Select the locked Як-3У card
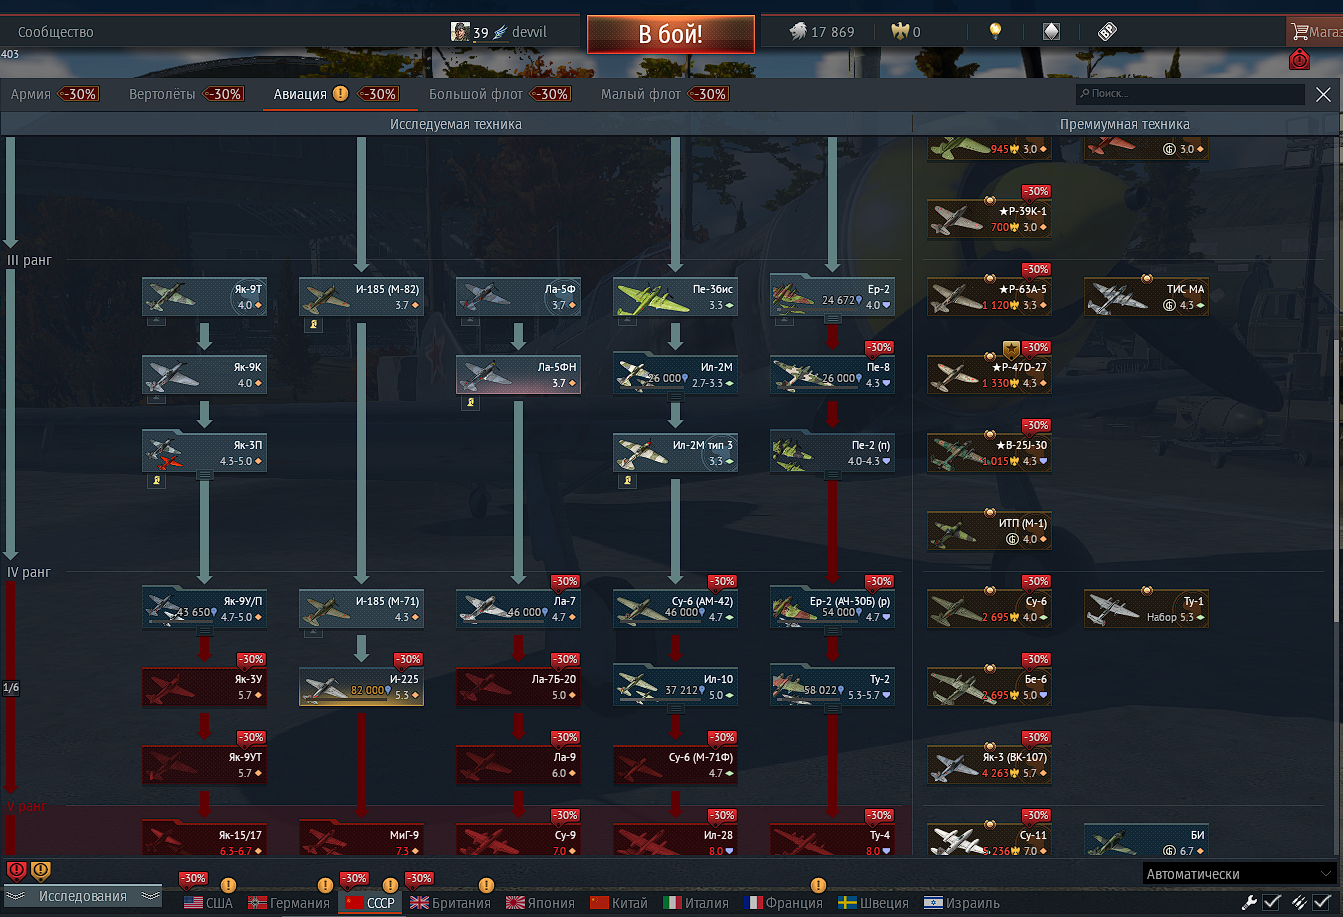 (x=205, y=686)
